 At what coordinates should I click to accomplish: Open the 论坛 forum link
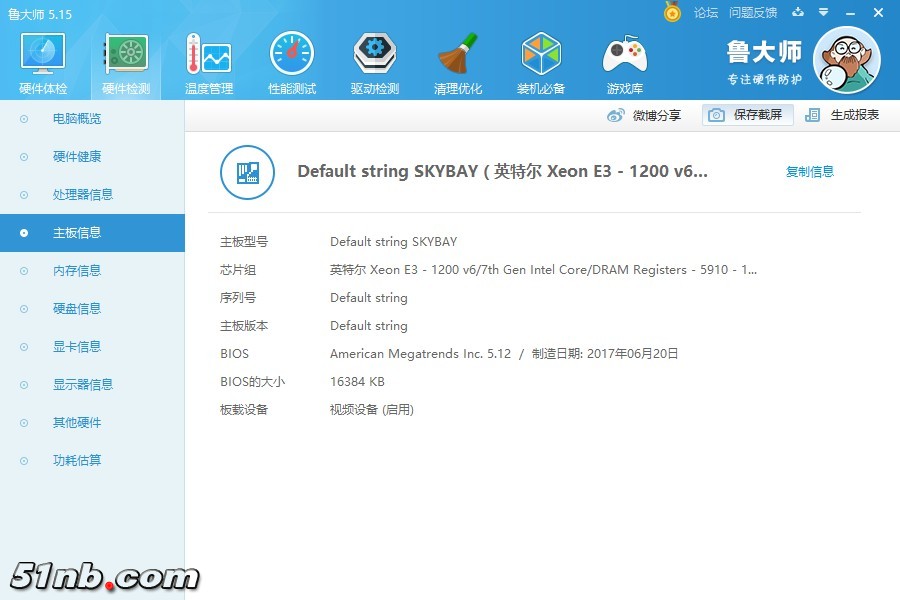[x=706, y=13]
